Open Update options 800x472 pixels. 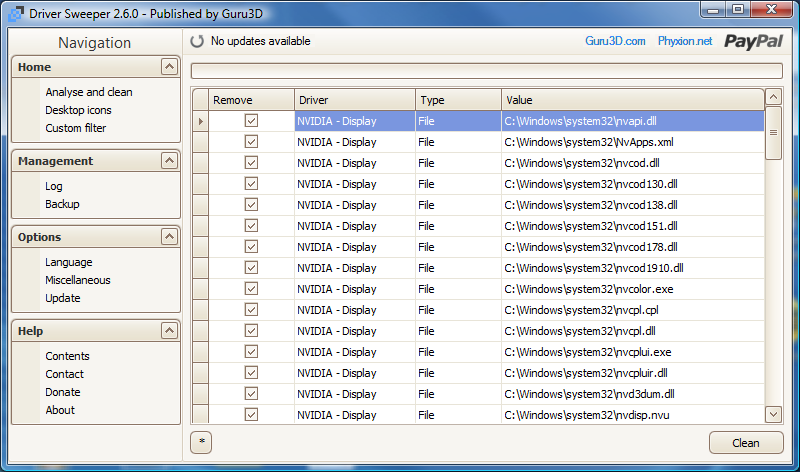click(63, 298)
